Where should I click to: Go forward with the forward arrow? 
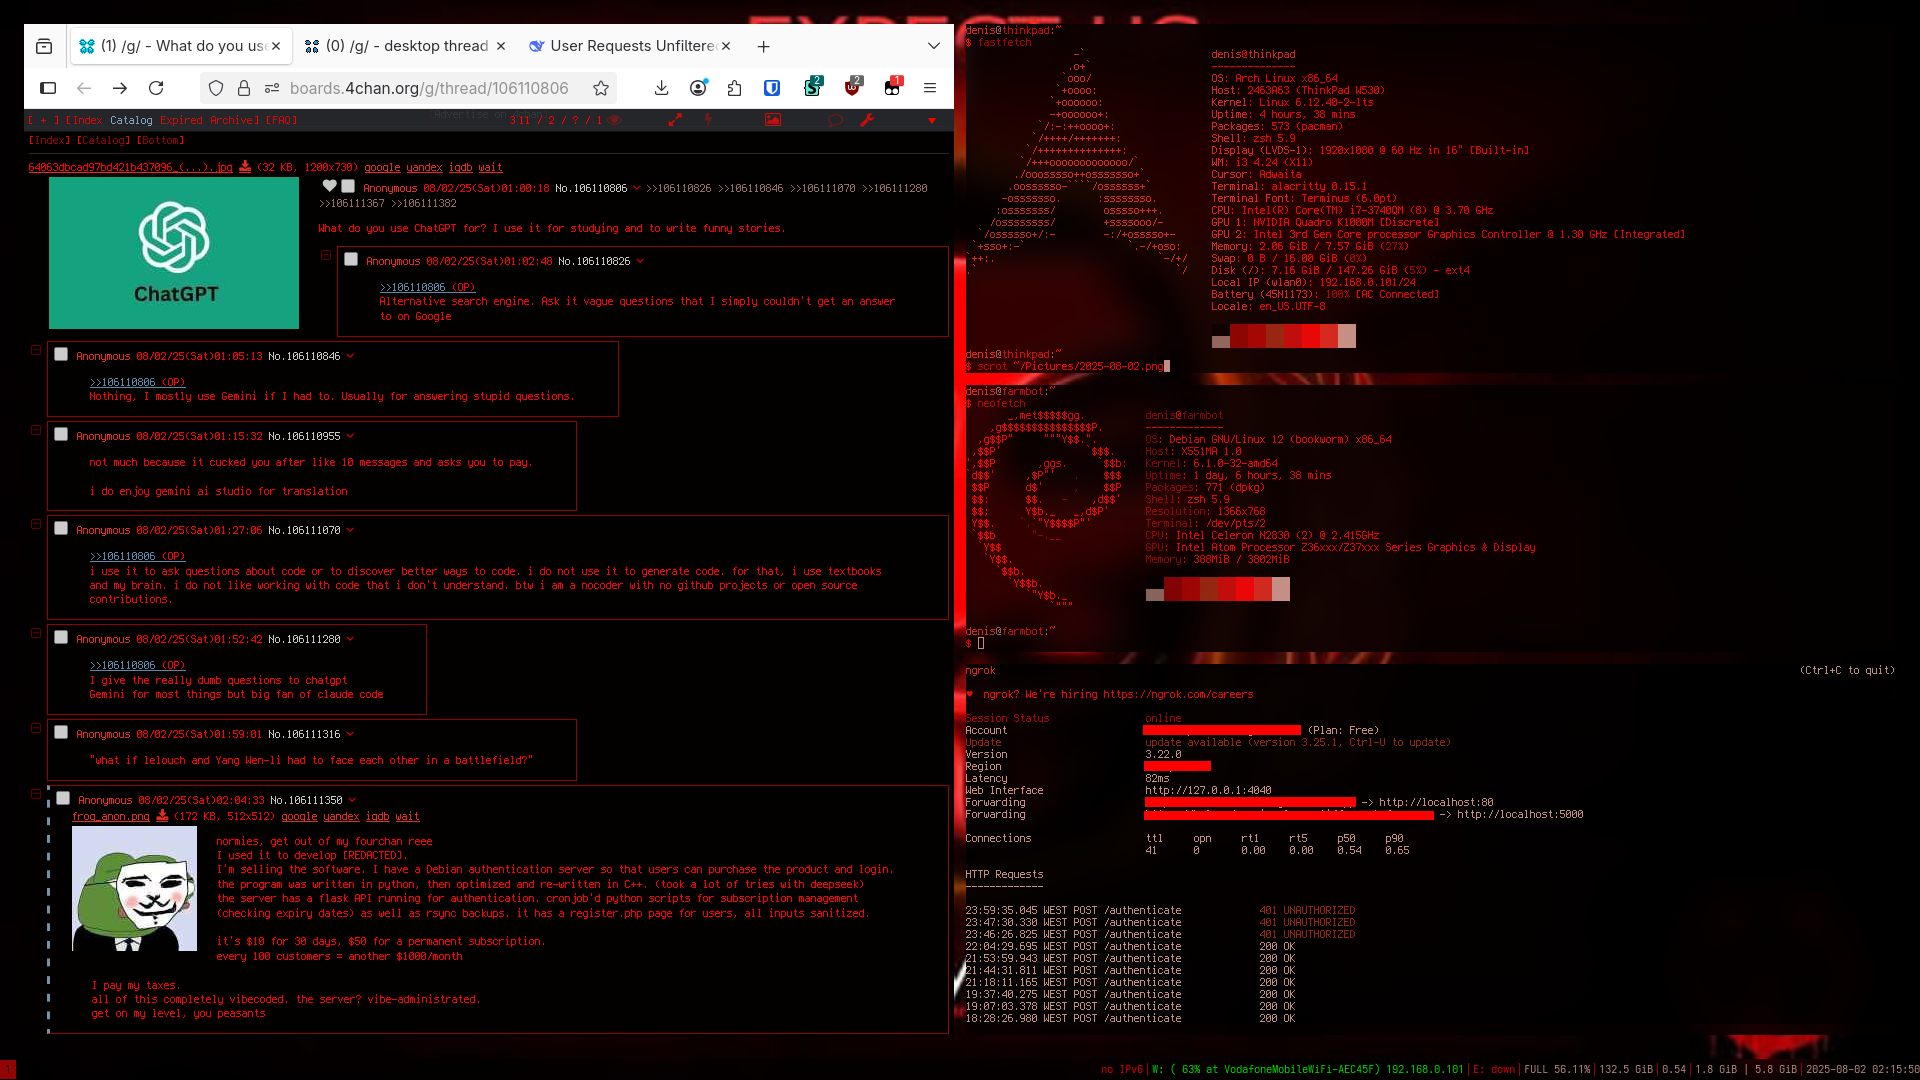coord(120,88)
